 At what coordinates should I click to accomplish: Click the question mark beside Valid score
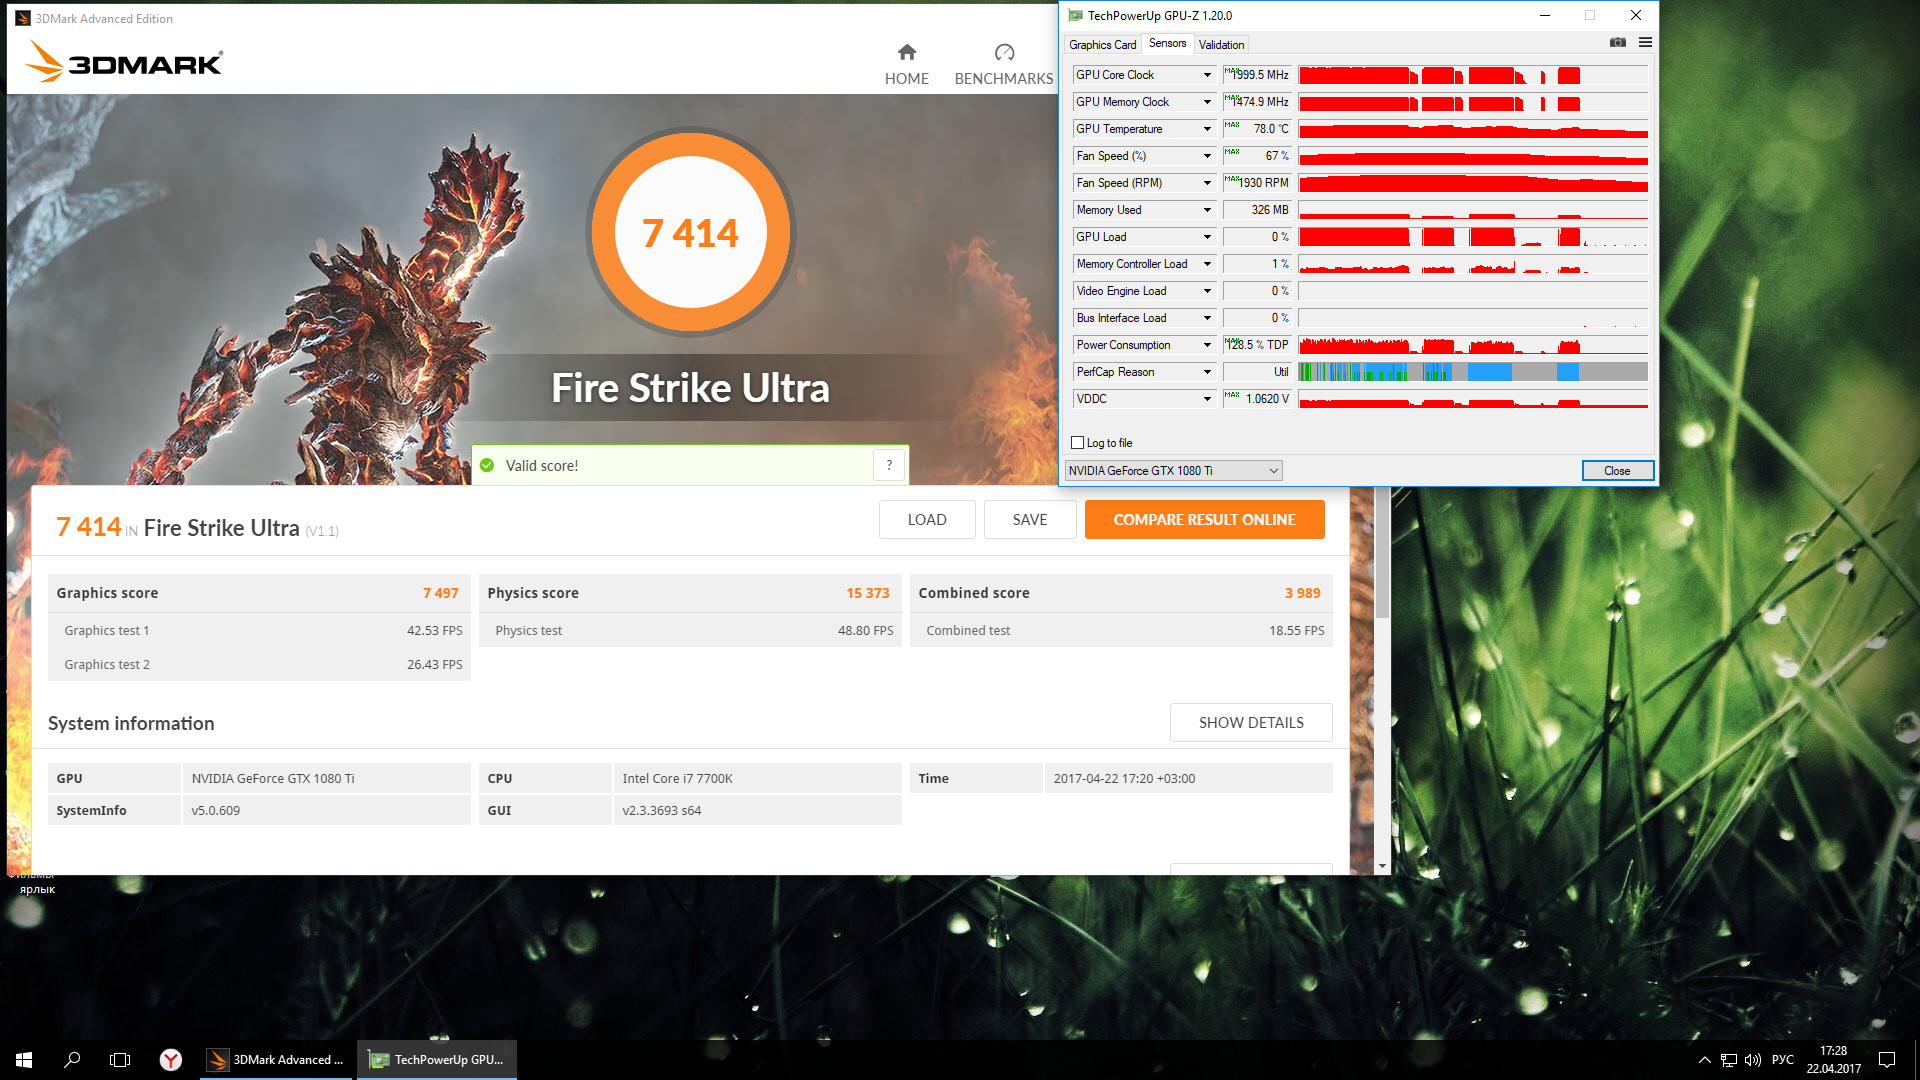coord(889,465)
